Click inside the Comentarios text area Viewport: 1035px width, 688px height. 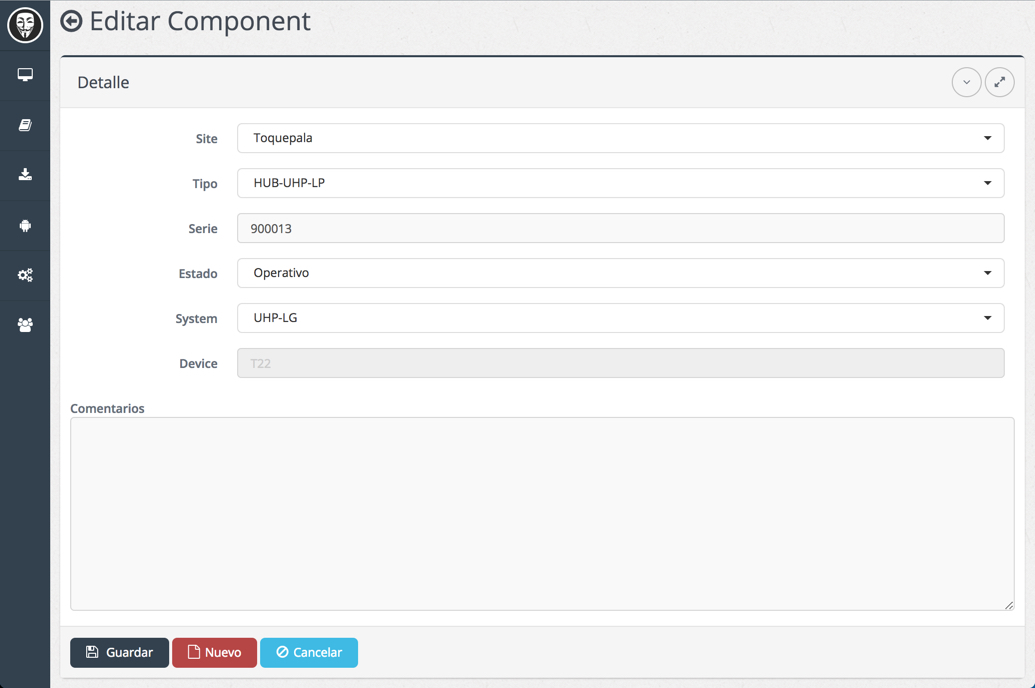[542, 514]
